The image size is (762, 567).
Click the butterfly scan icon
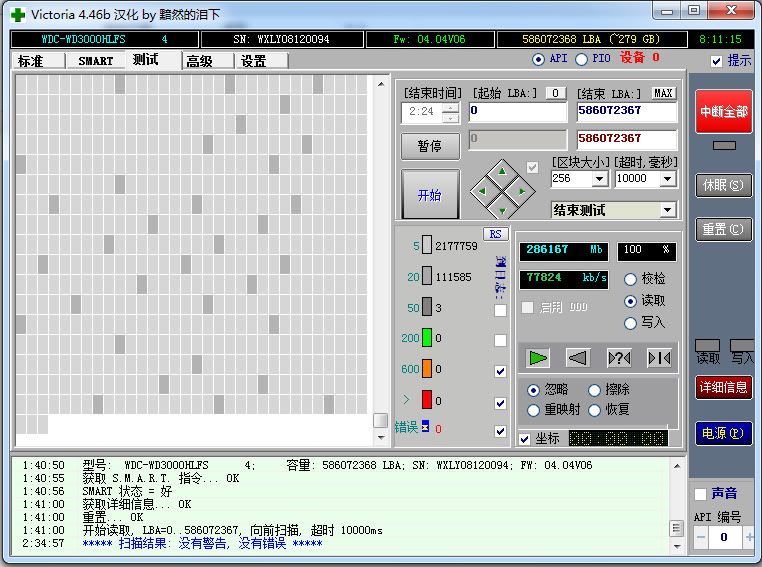658,358
